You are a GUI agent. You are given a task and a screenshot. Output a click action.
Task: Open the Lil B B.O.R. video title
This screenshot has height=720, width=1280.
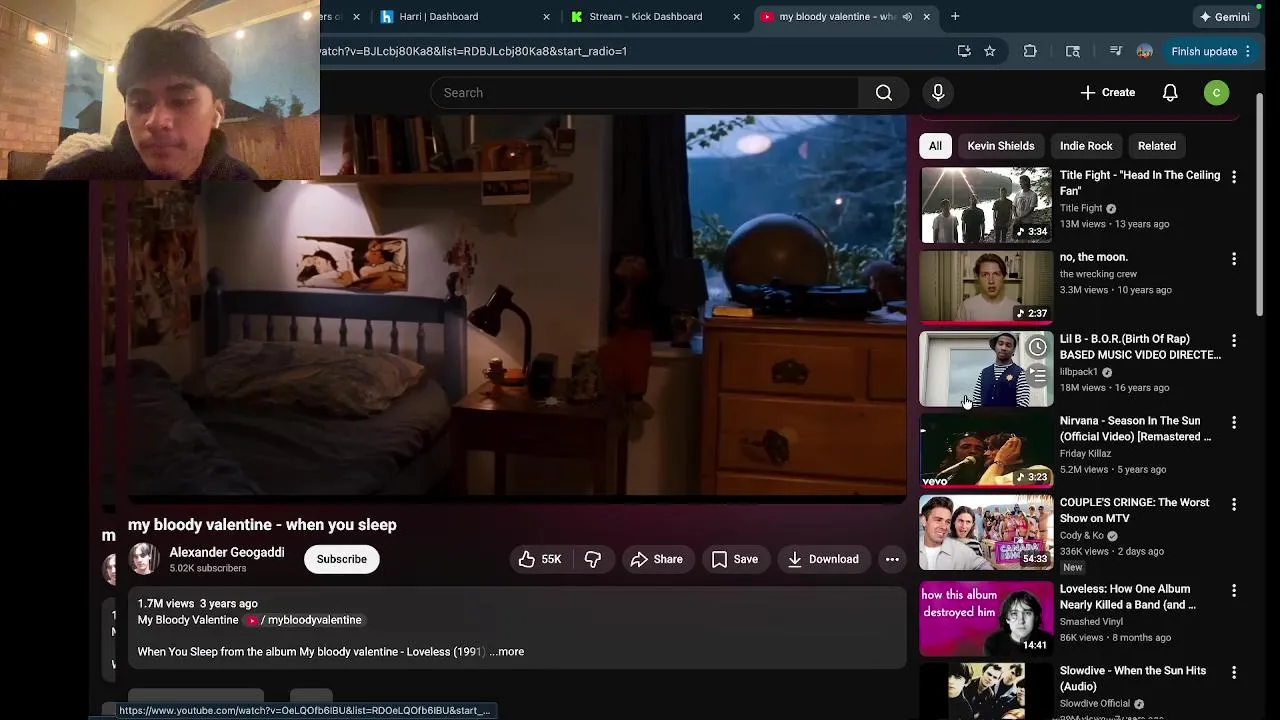(1140, 347)
